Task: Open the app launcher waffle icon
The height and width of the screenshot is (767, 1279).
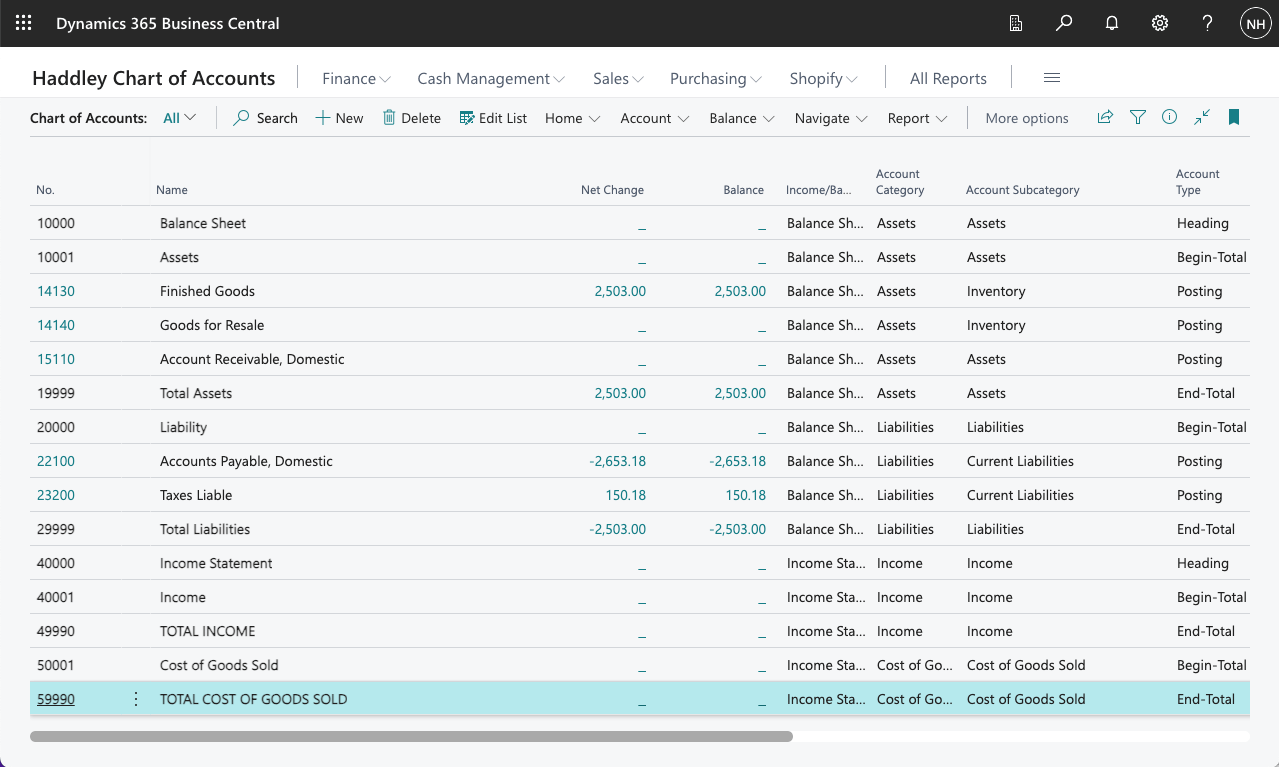Action: [23, 23]
